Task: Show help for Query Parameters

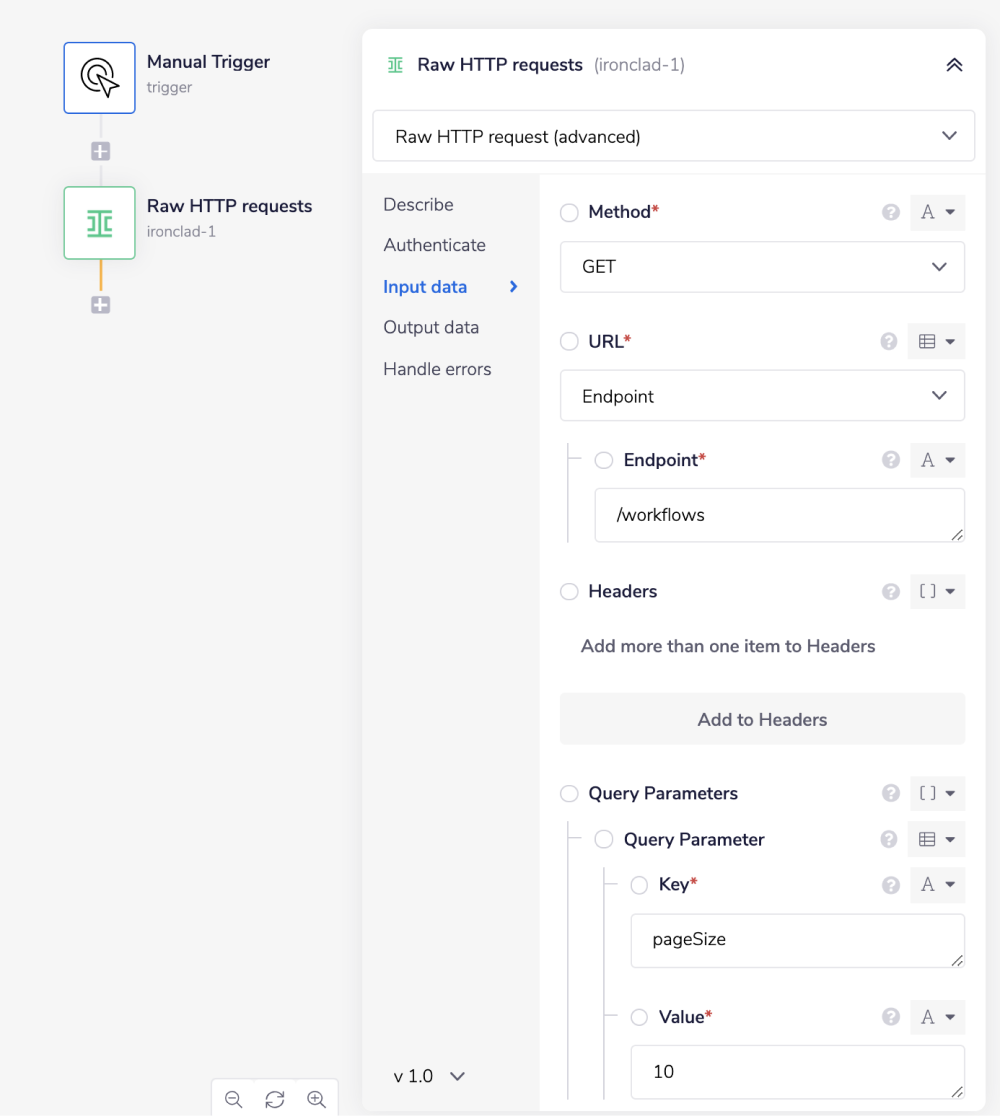Action: tap(891, 793)
